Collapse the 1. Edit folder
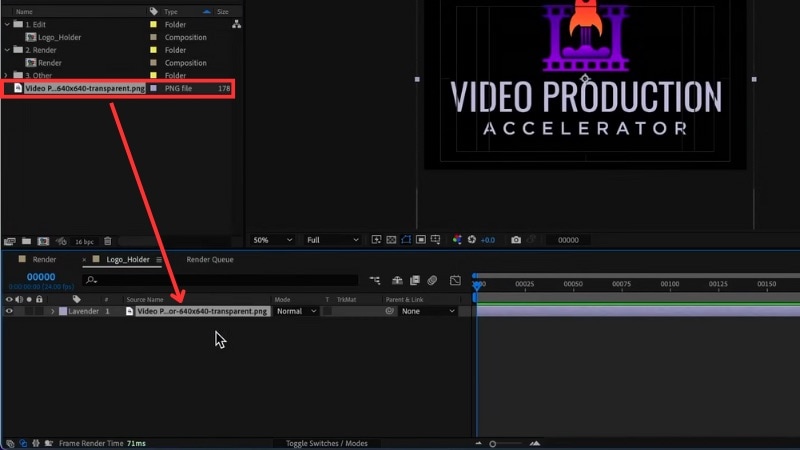Viewport: 800px width, 450px height. point(7,24)
